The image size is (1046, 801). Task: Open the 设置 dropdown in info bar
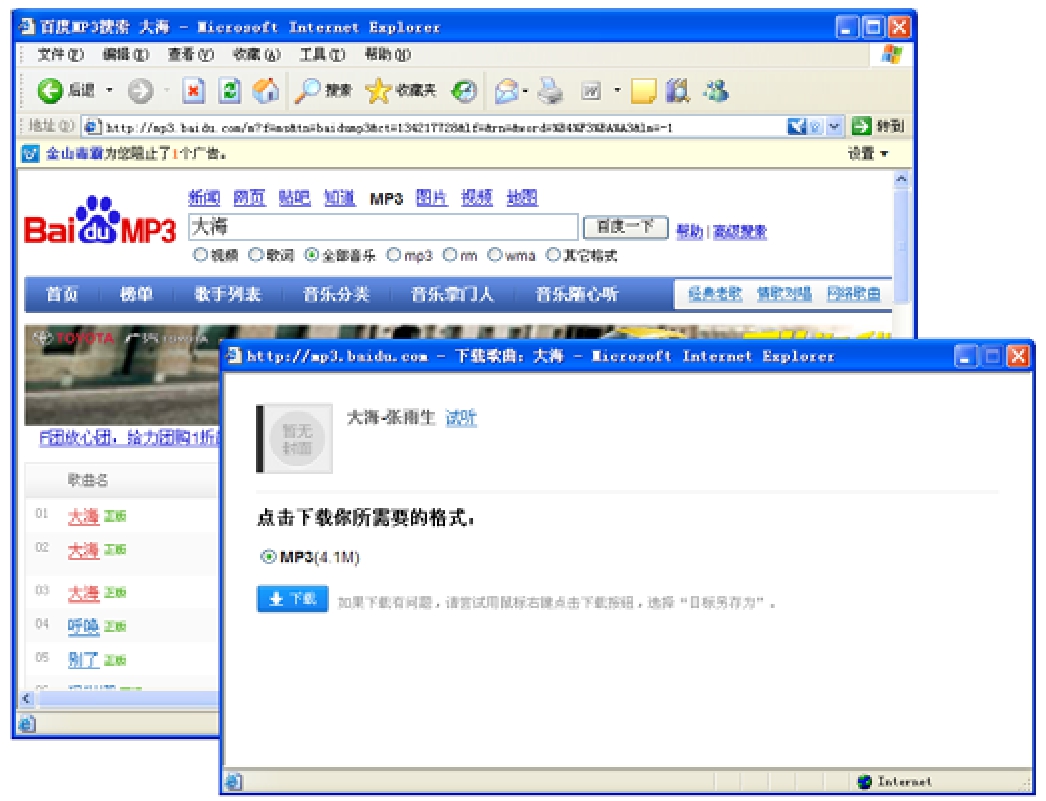pos(867,154)
